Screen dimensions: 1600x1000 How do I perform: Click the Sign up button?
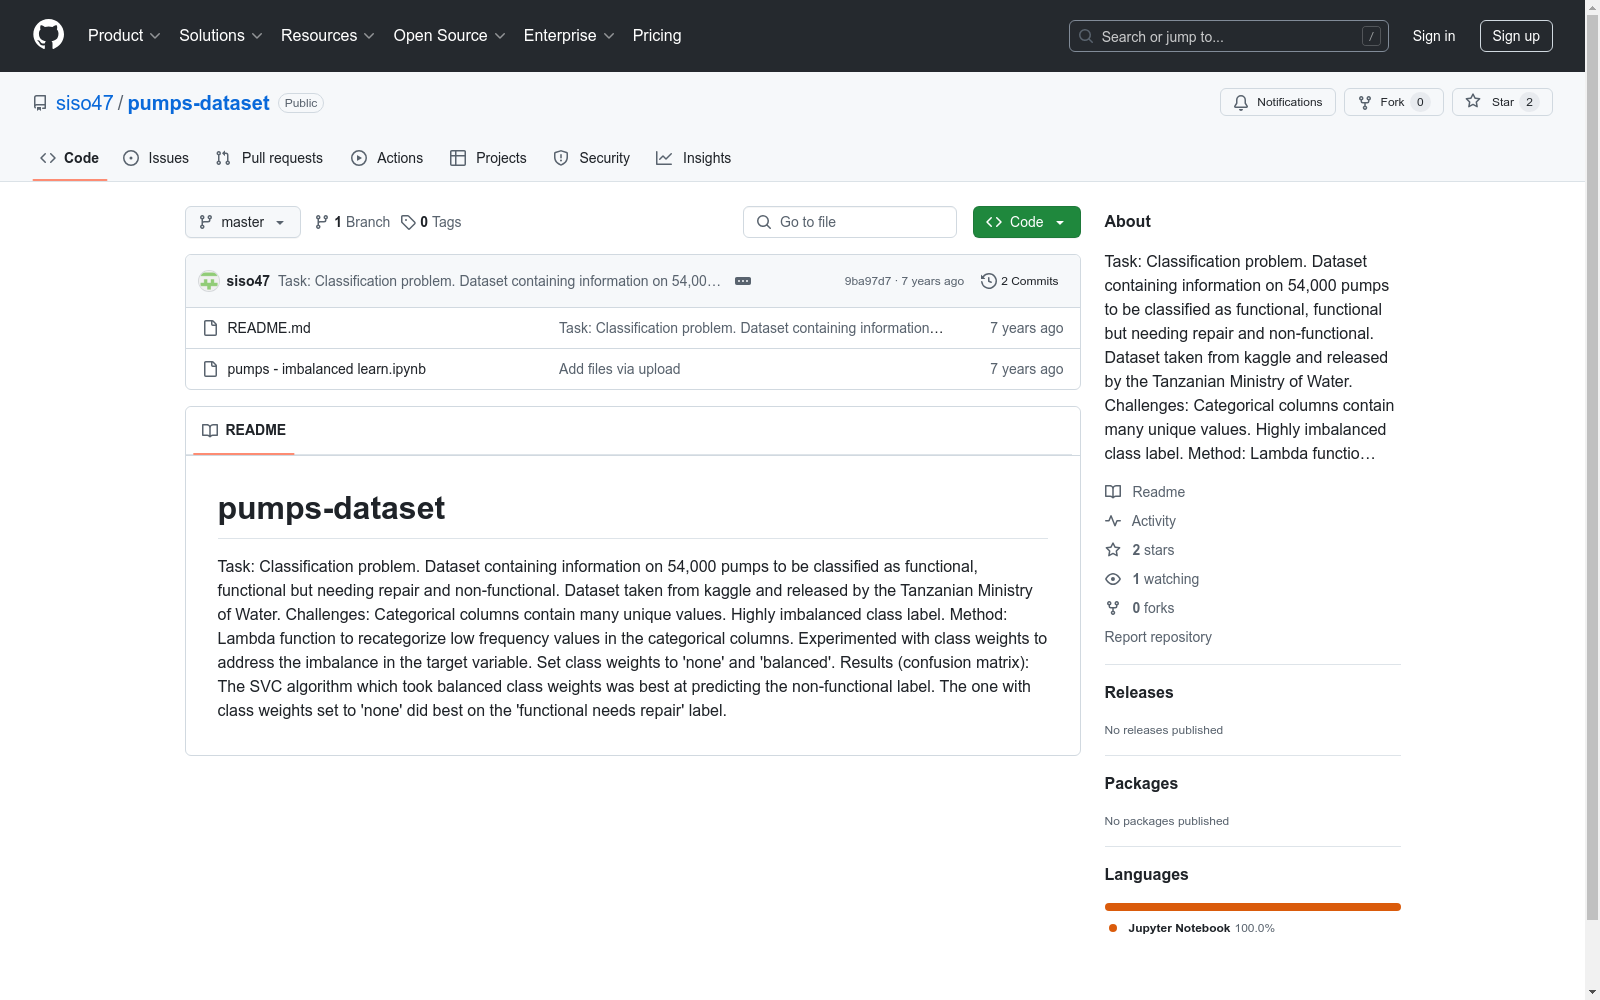pyautogui.click(x=1516, y=36)
